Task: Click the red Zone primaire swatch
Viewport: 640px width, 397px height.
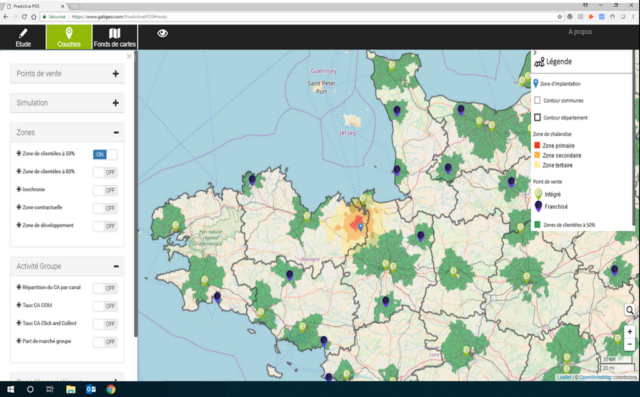Action: (x=537, y=145)
